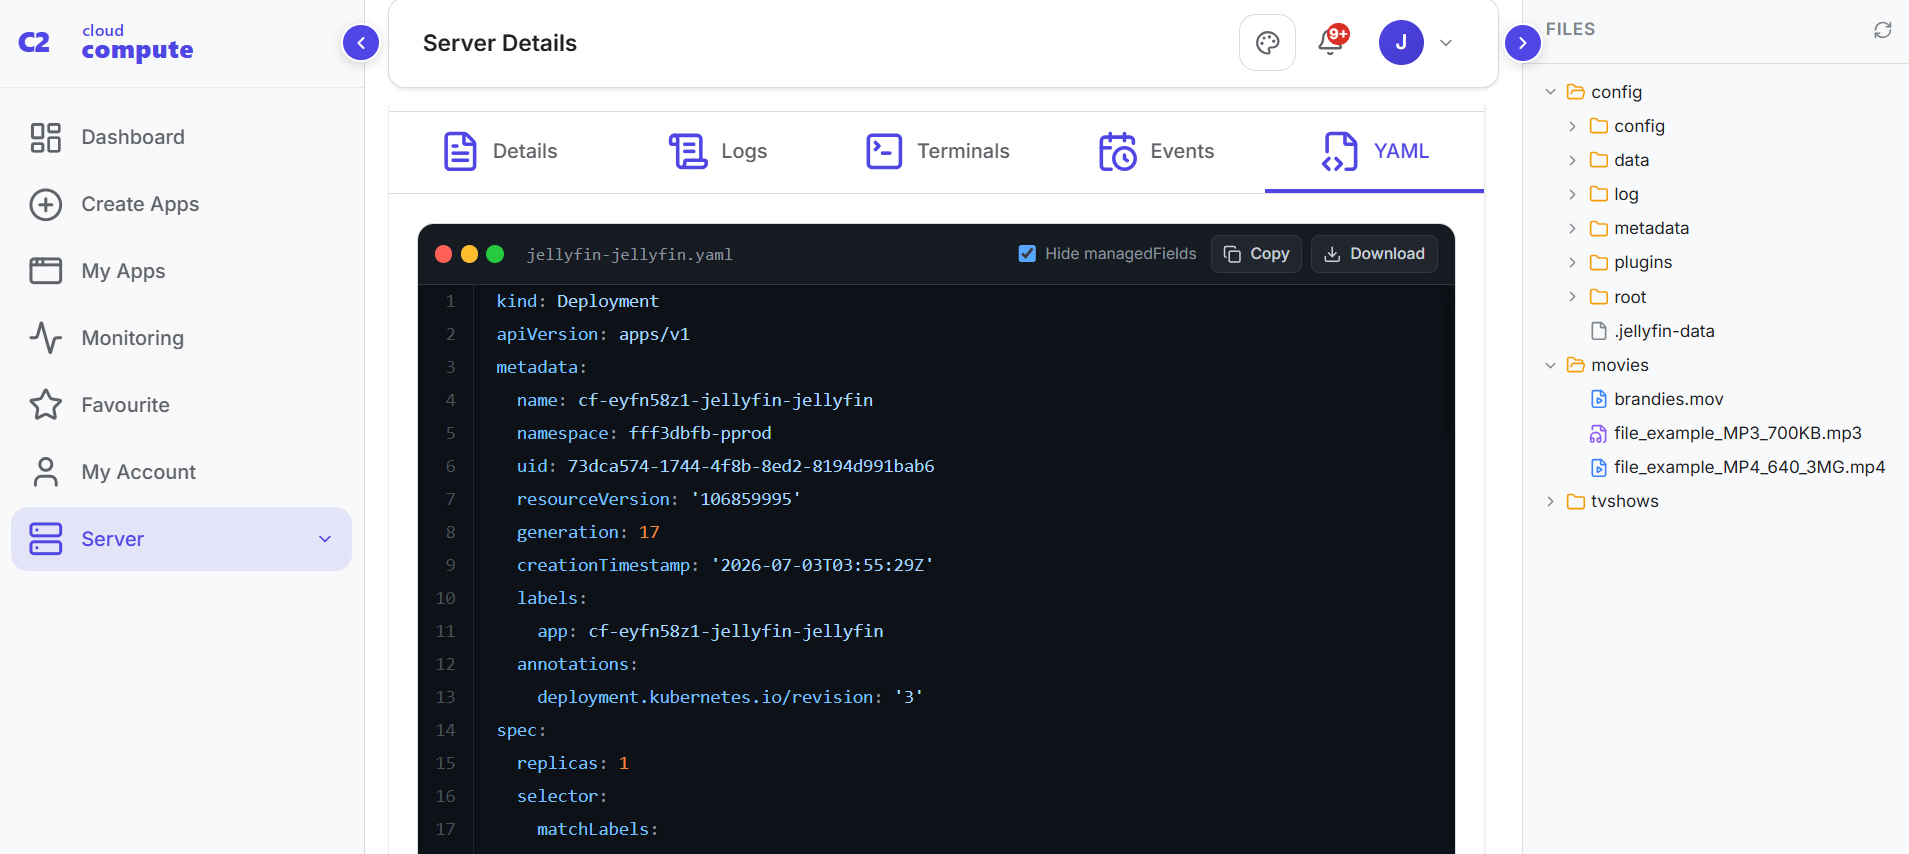Collapse the top-level config folder

1550,92
